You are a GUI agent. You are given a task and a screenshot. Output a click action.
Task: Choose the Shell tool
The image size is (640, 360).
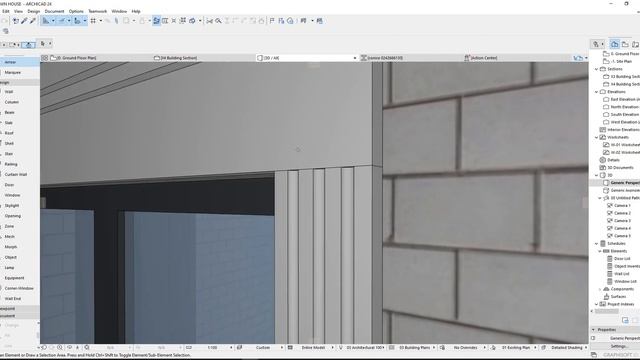tap(19, 143)
